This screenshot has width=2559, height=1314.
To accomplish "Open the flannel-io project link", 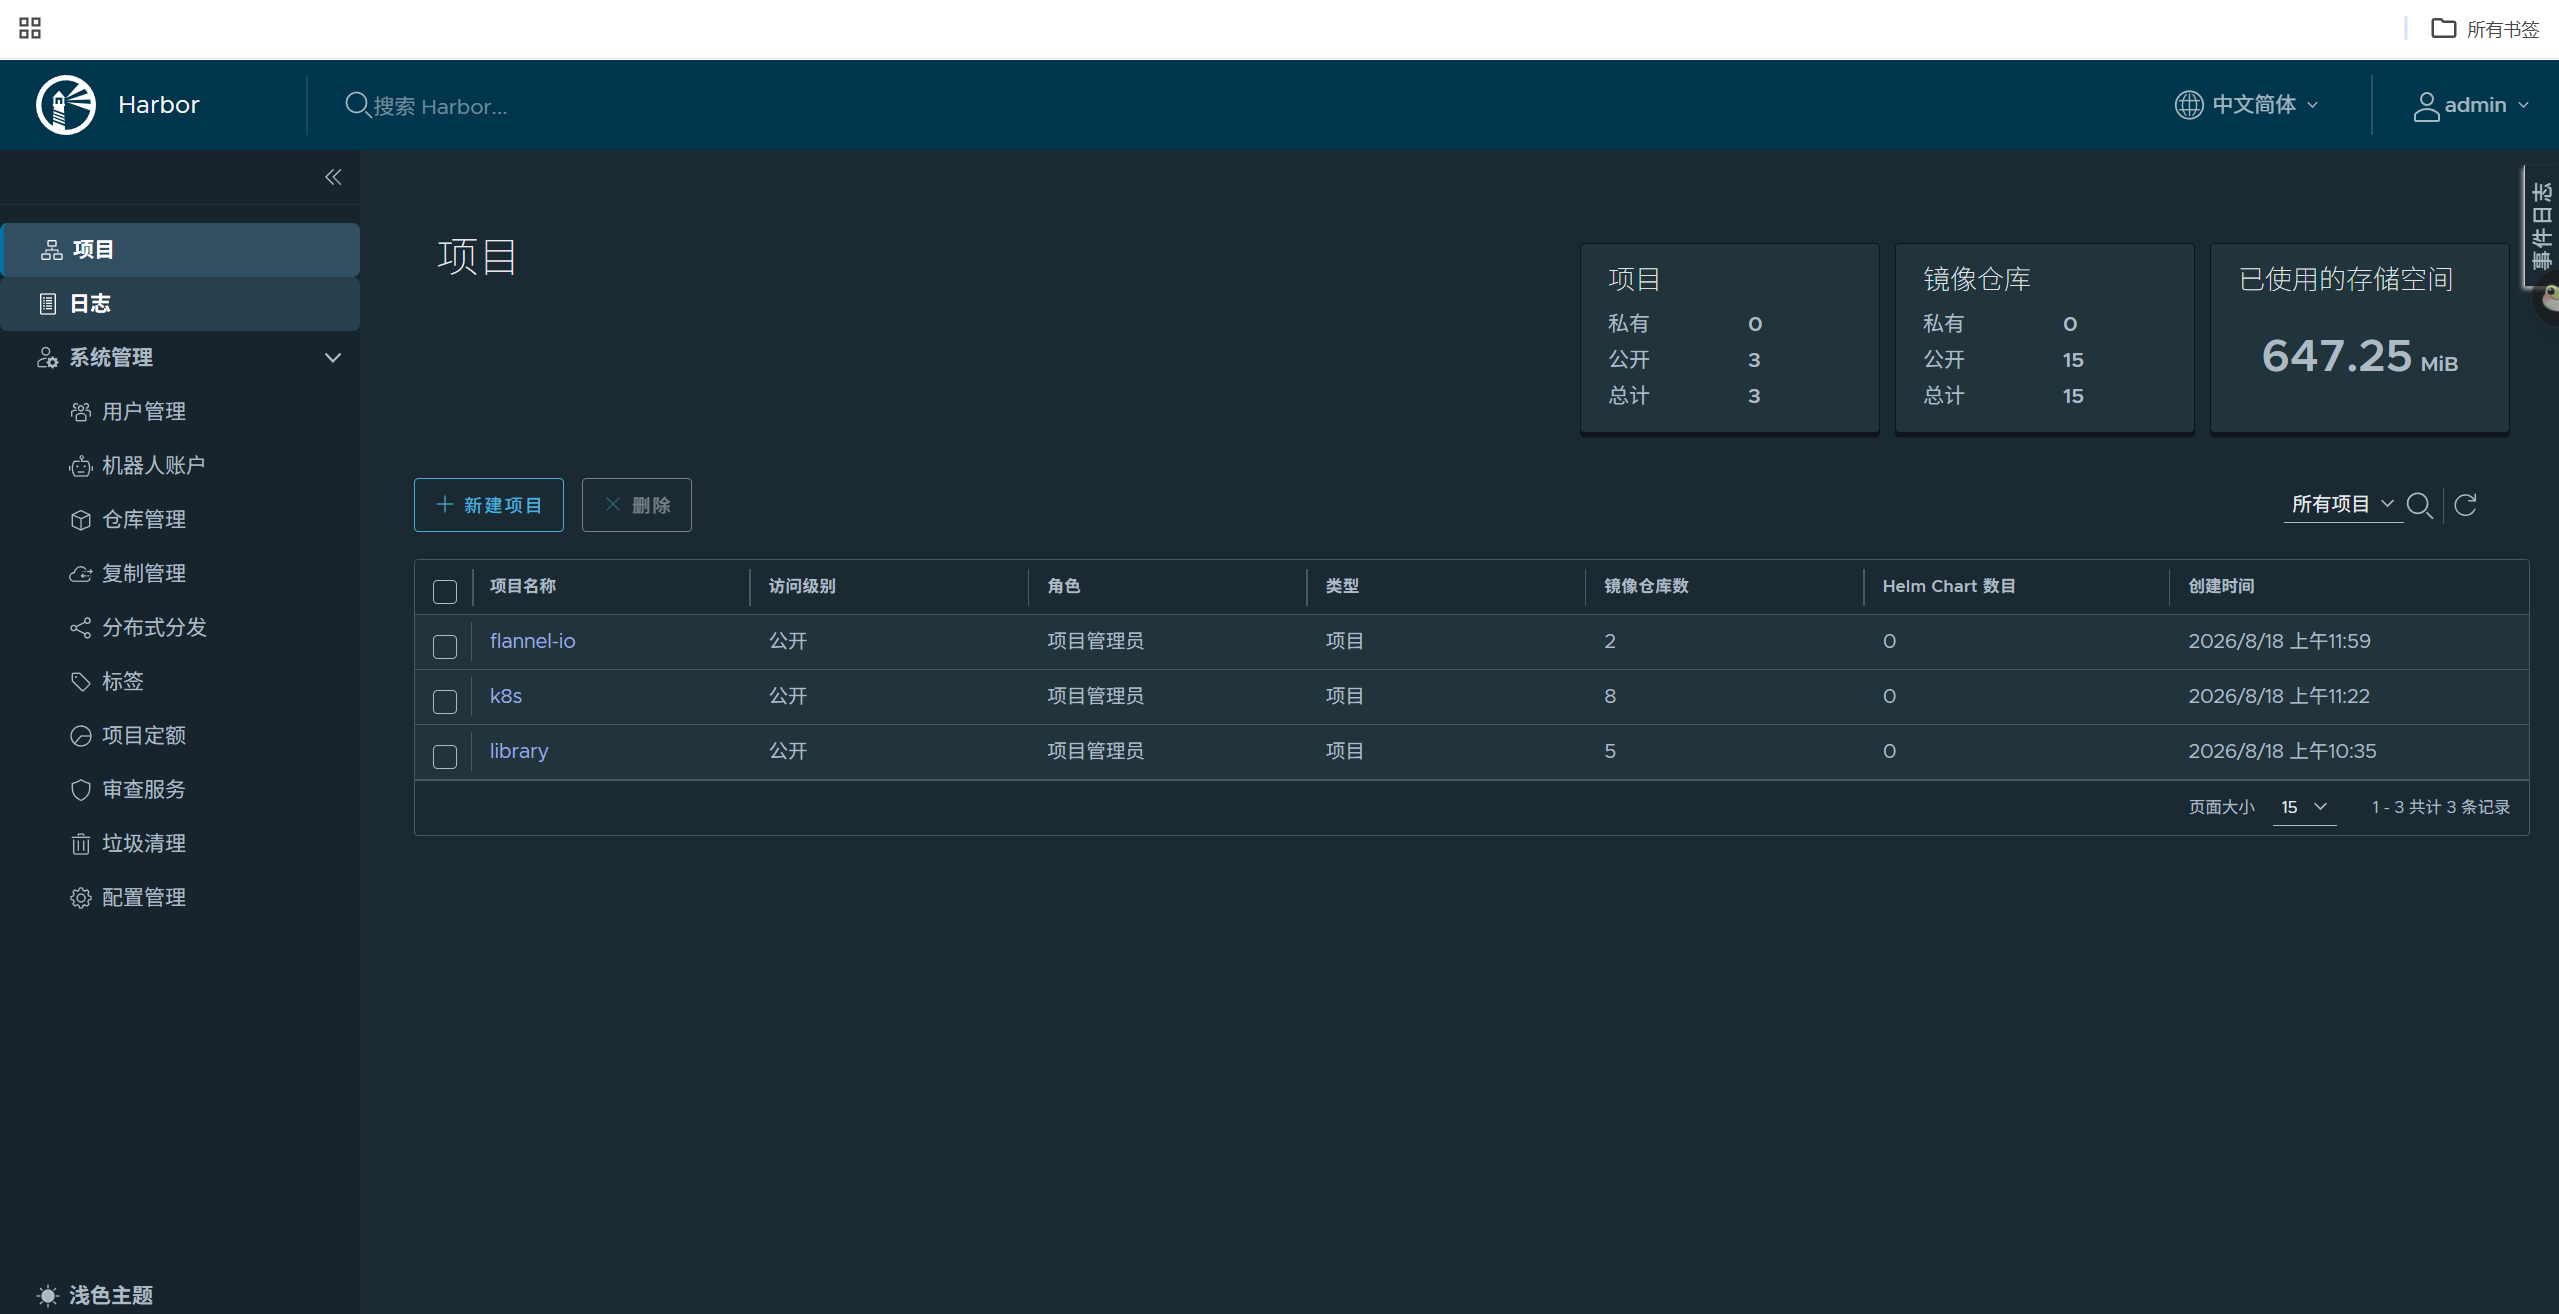I will (532, 641).
